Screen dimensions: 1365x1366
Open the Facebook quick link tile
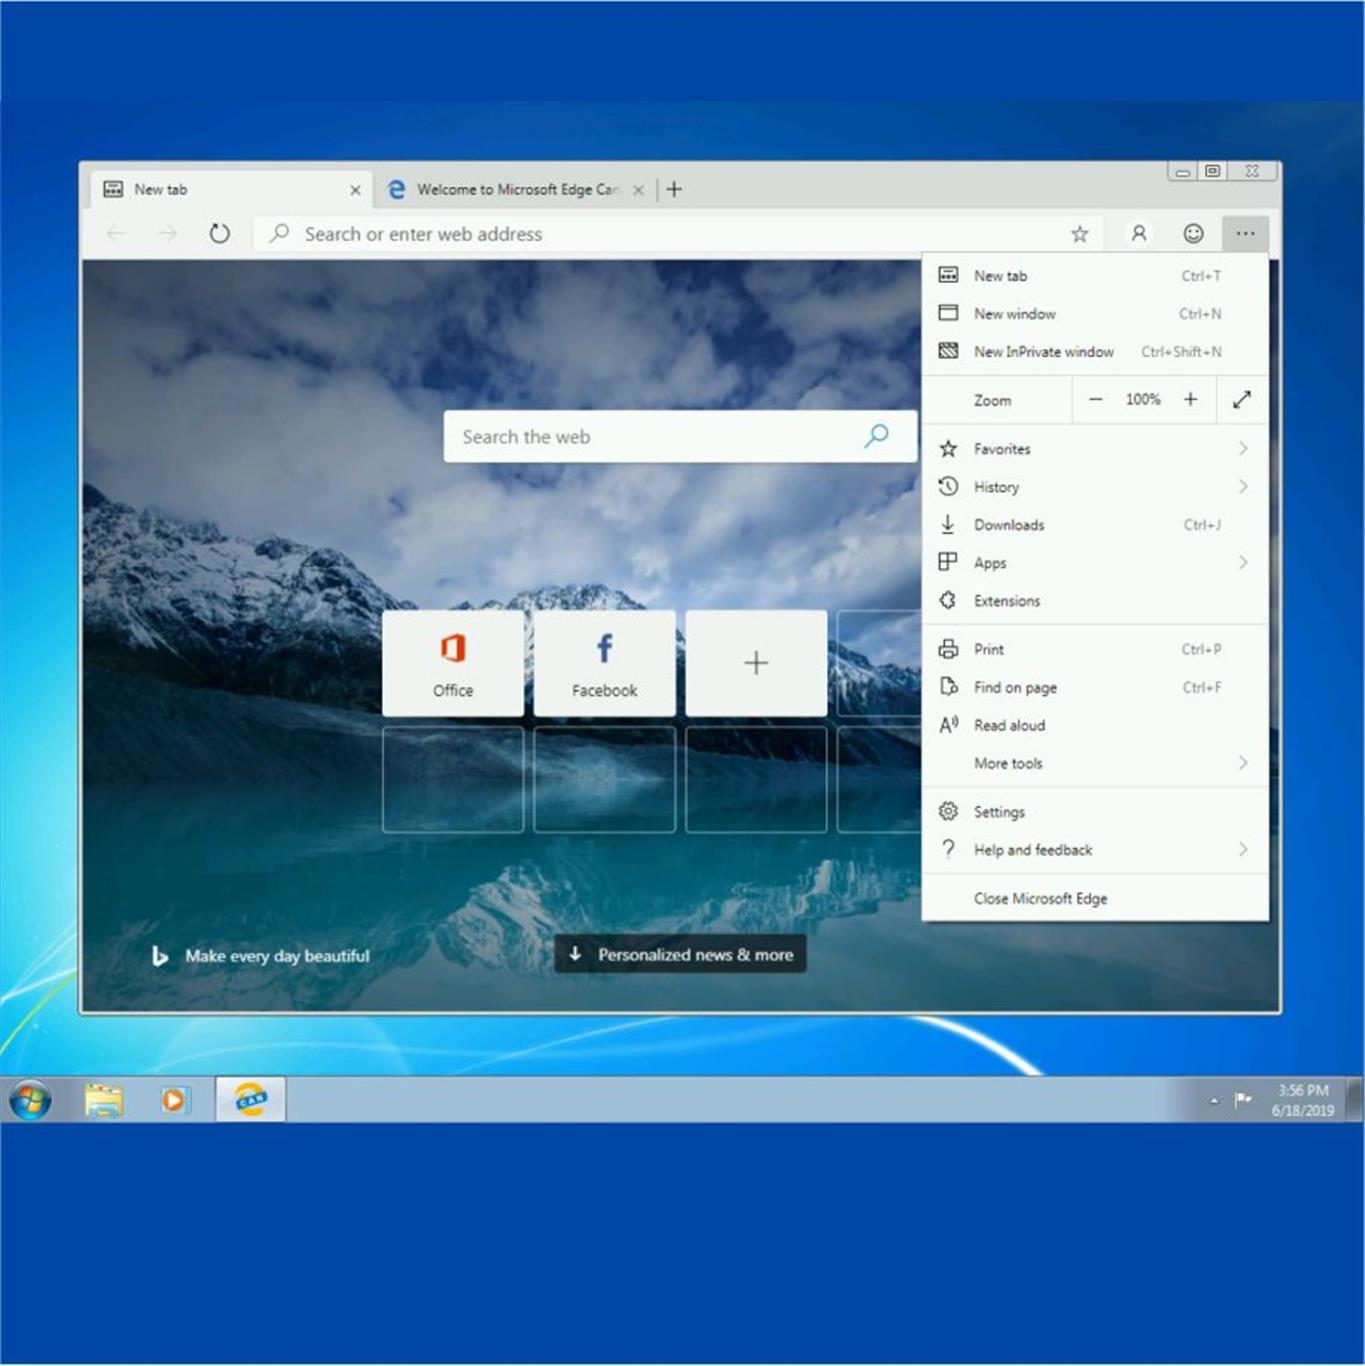click(x=604, y=663)
